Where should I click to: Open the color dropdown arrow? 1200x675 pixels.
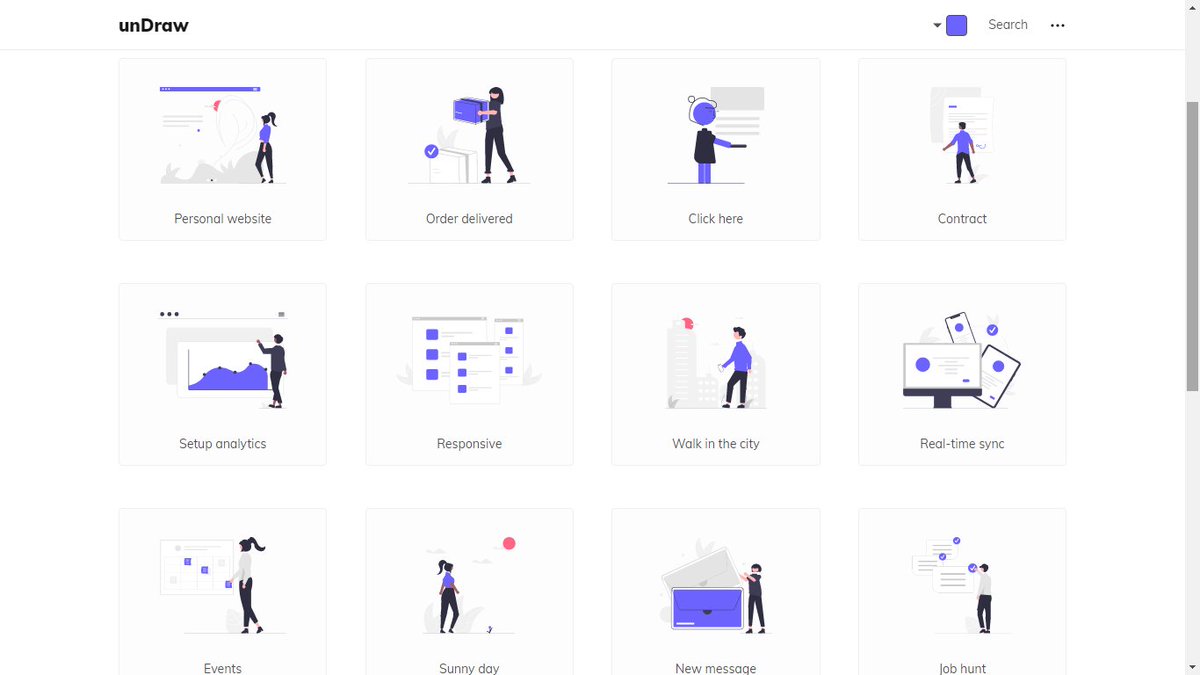(937, 26)
